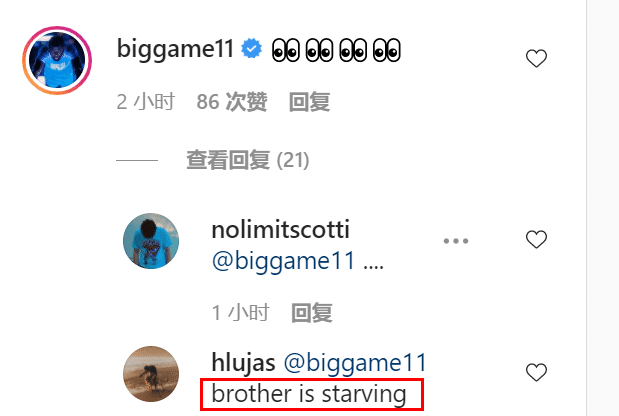The image size is (619, 416).
Task: Click the "brother is starving" comment text
Action: (x=309, y=394)
